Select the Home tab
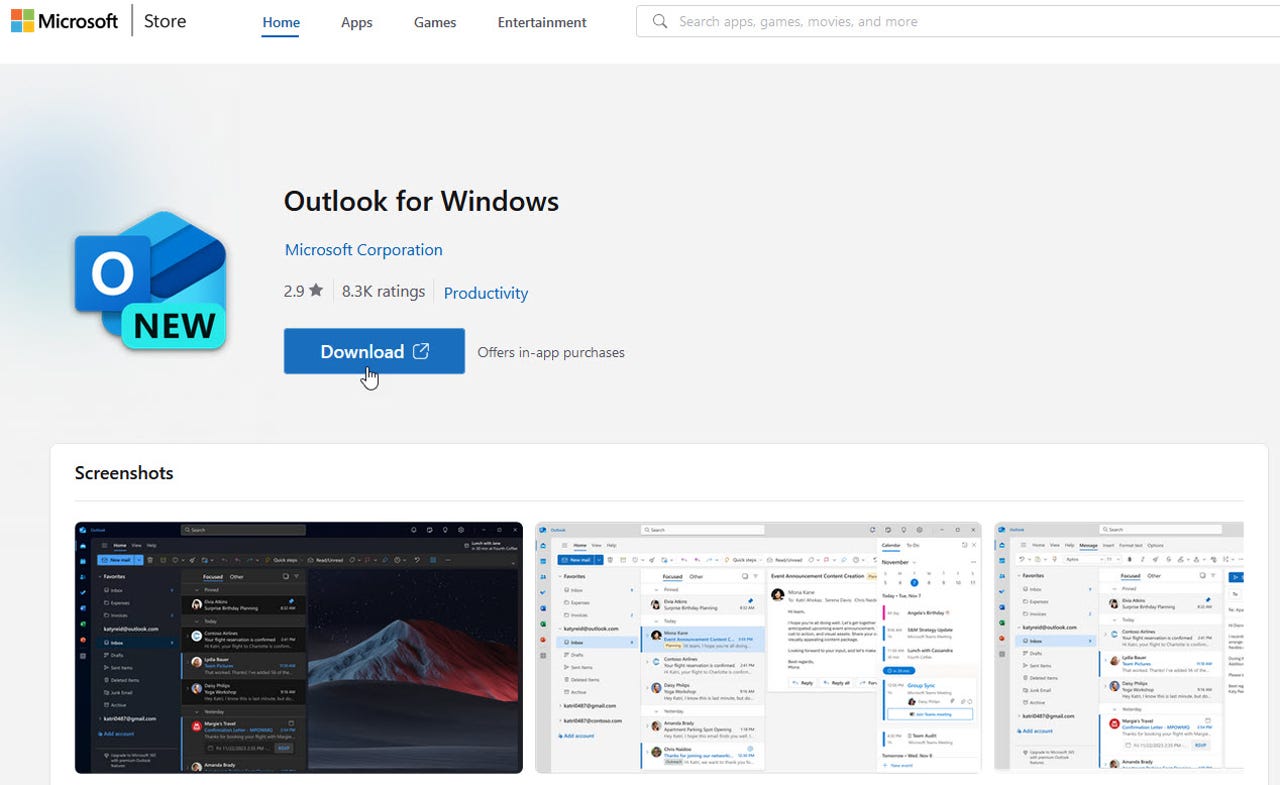Viewport: 1280px width, 785px height. (x=281, y=22)
